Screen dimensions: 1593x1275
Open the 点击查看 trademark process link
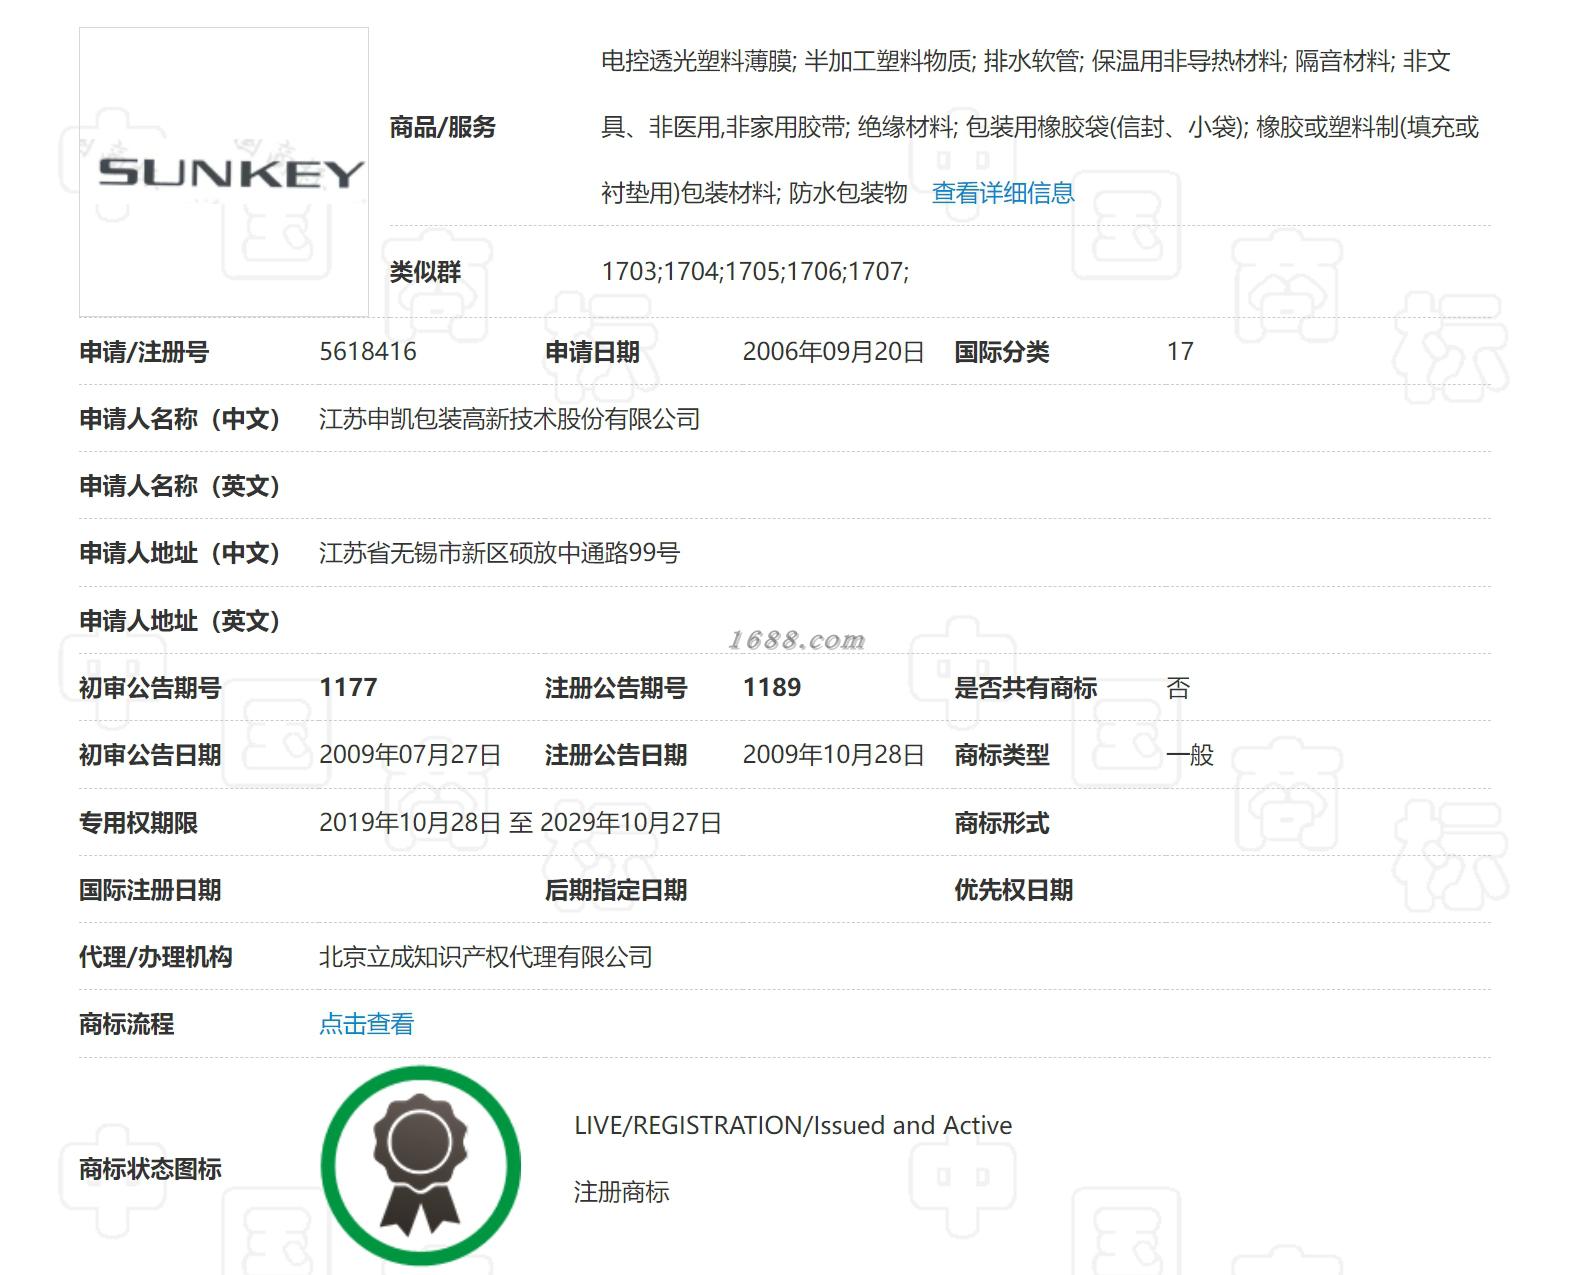[366, 1024]
